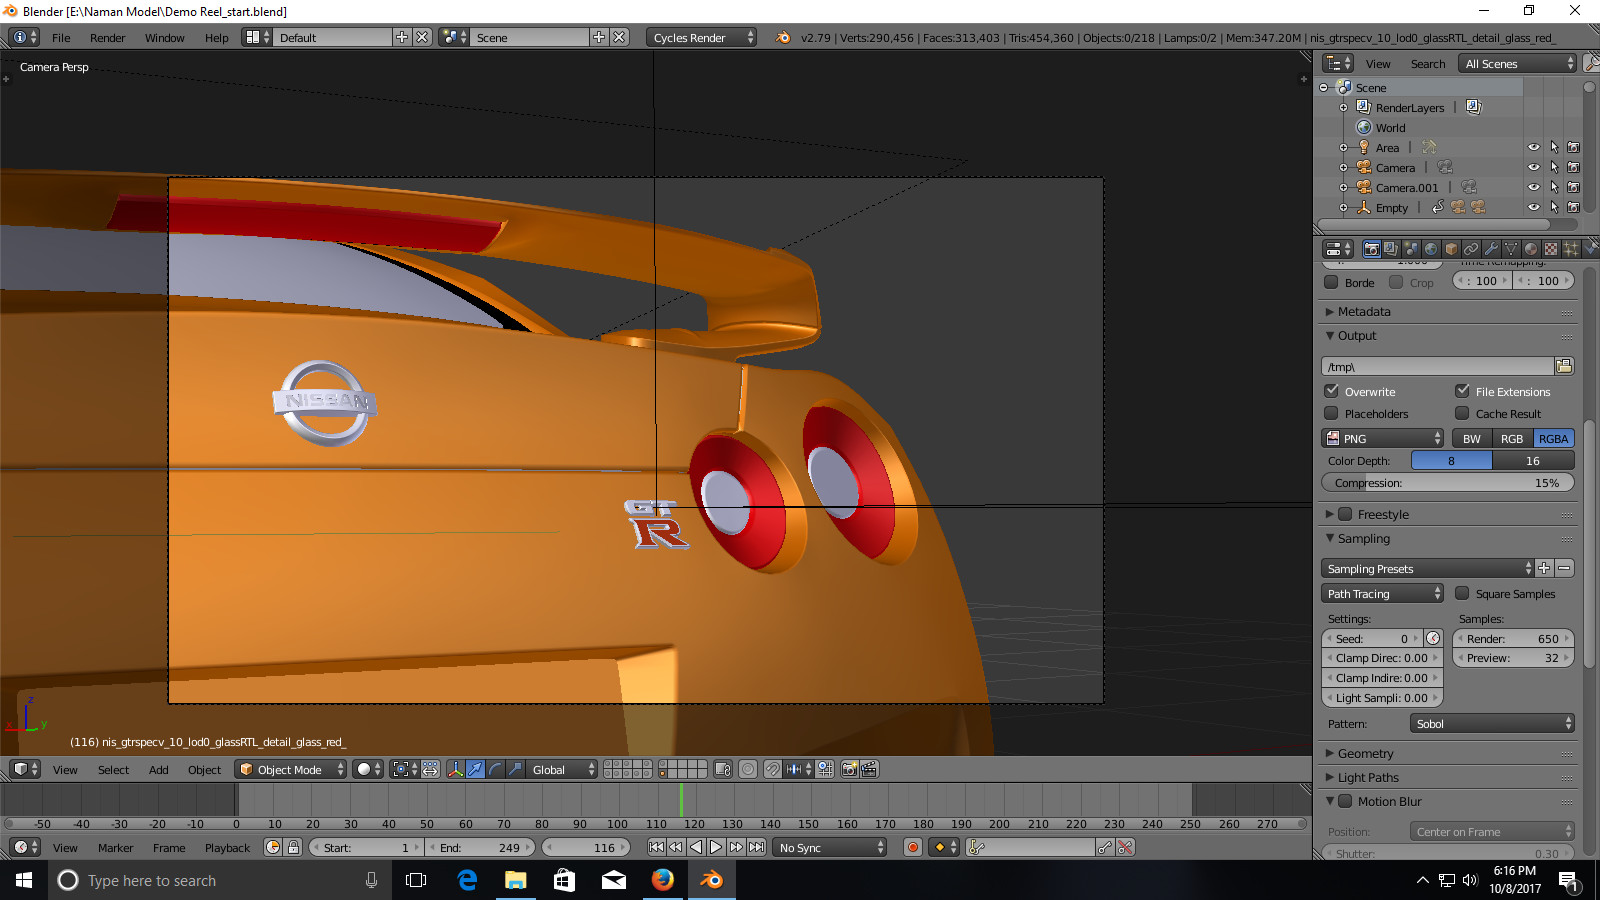
Task: Select the translate manipulator arrow
Action: pos(475,769)
